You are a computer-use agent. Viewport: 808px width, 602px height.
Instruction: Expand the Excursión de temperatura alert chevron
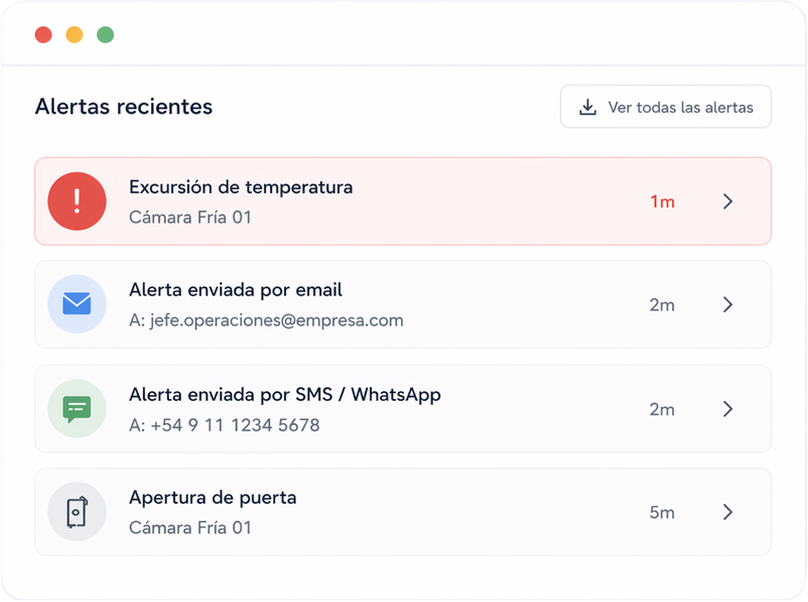tap(728, 201)
